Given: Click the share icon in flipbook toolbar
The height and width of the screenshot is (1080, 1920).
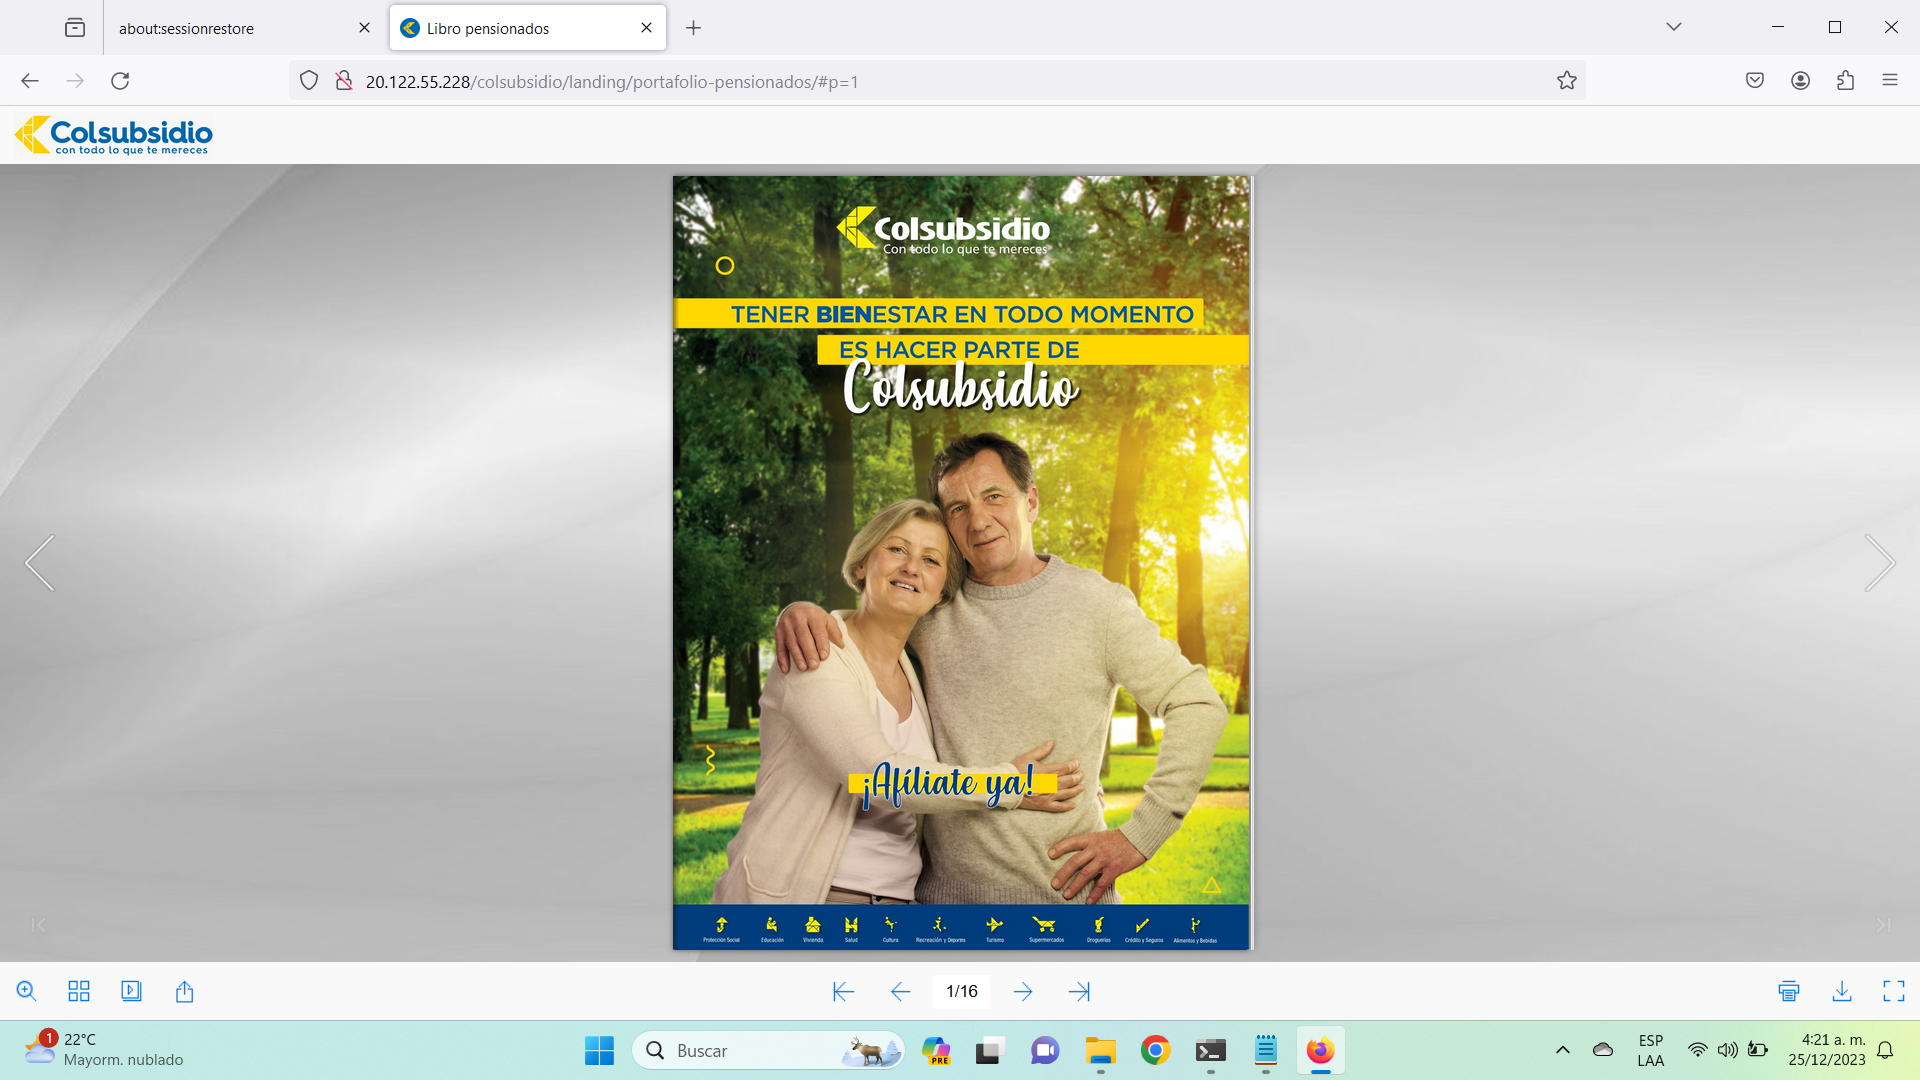Looking at the screenshot, I should [x=184, y=991].
